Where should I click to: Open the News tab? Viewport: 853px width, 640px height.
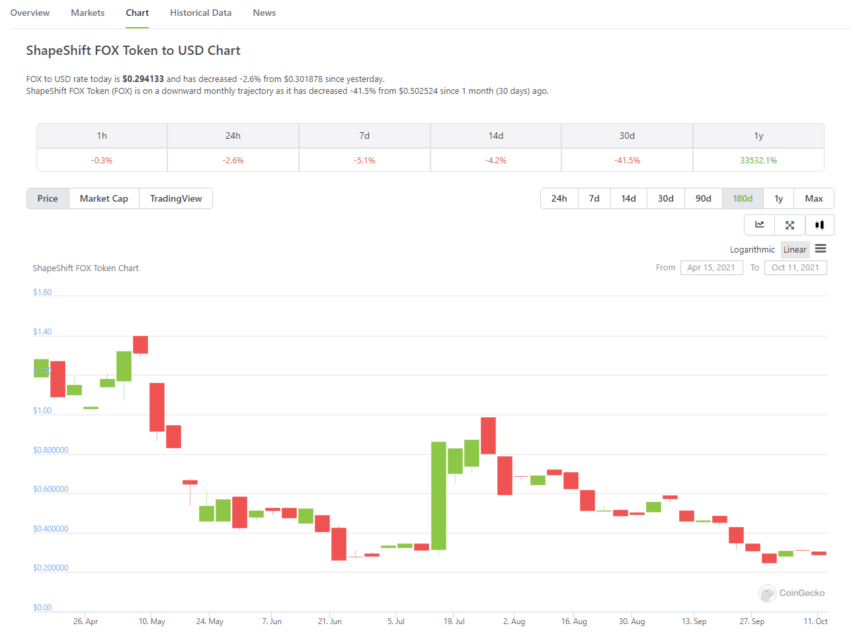point(264,13)
